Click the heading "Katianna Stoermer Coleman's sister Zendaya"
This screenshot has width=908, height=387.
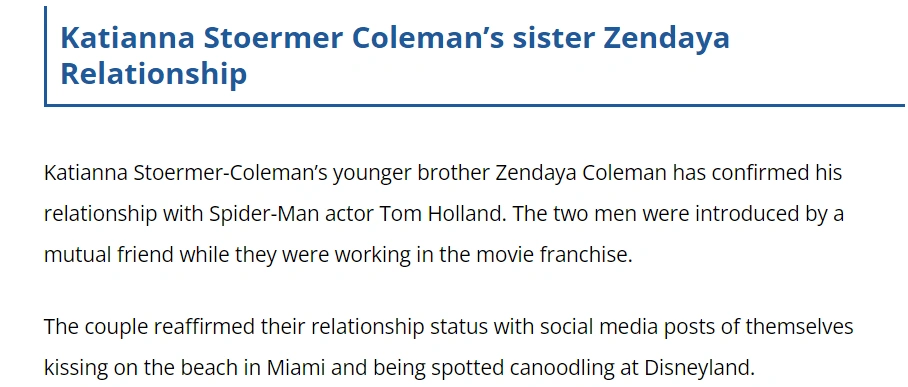(394, 38)
